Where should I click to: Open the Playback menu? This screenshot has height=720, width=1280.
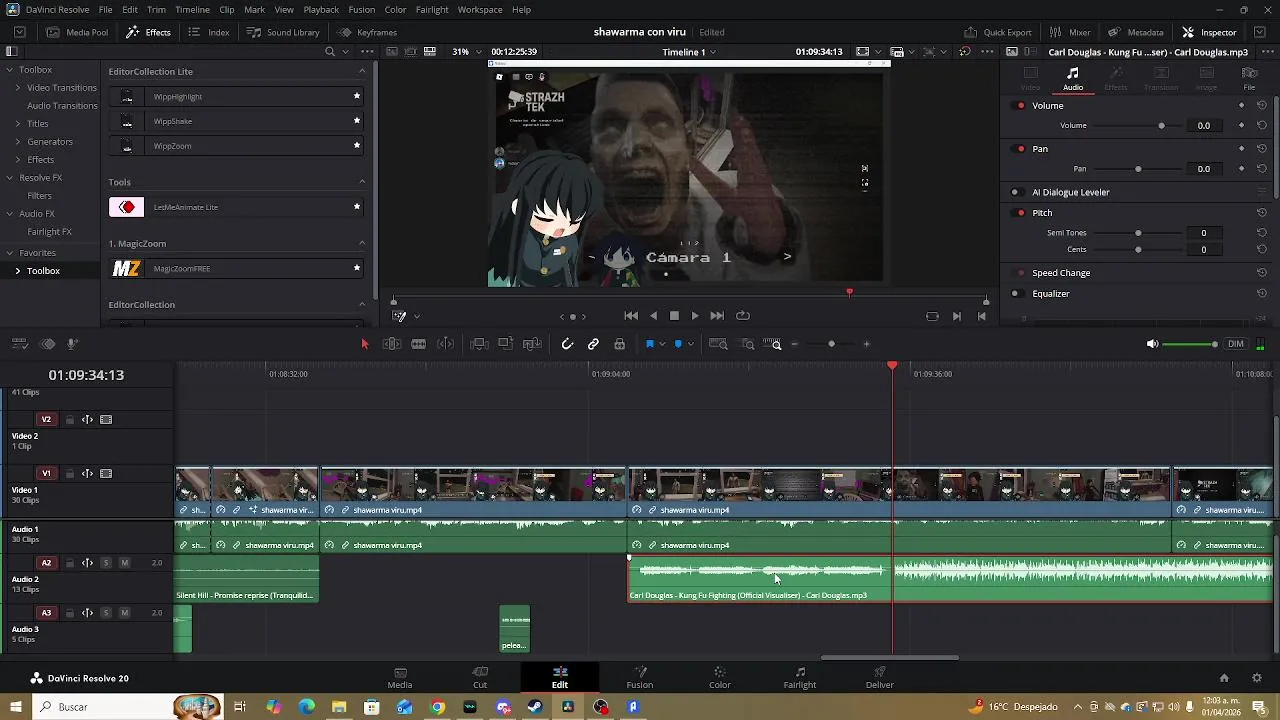click(x=321, y=9)
